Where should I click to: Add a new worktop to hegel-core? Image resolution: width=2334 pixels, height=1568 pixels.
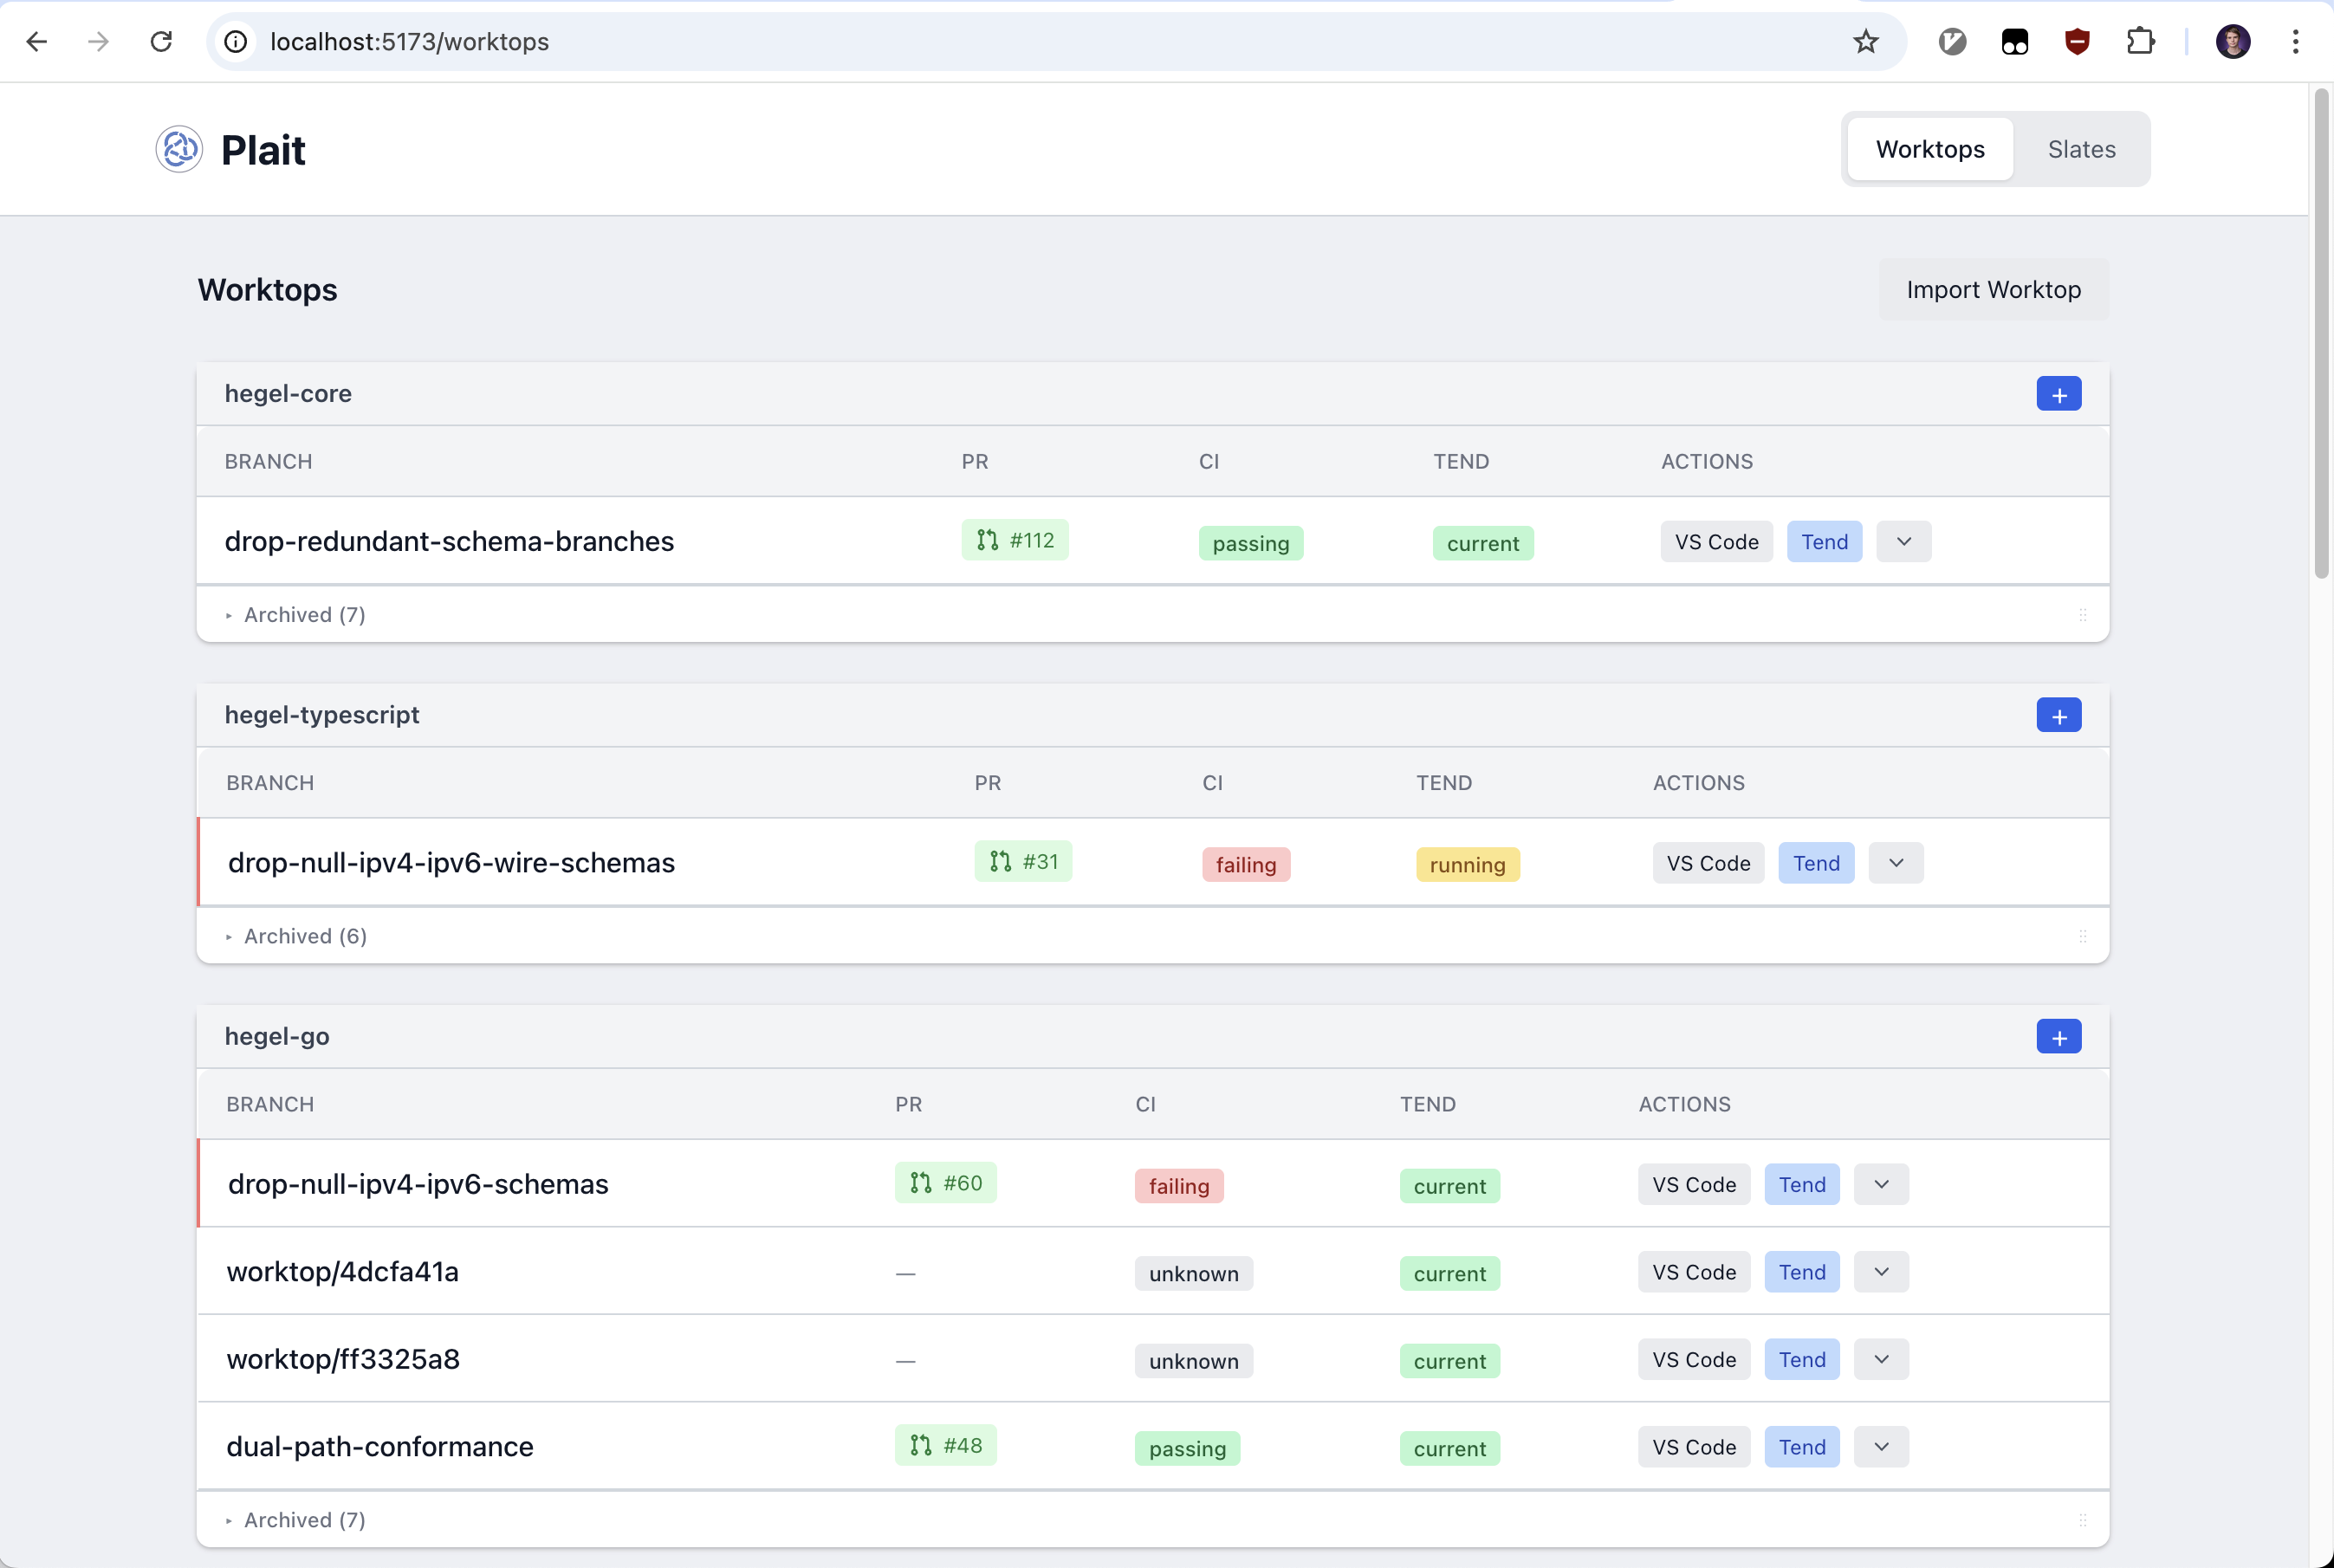[2058, 394]
